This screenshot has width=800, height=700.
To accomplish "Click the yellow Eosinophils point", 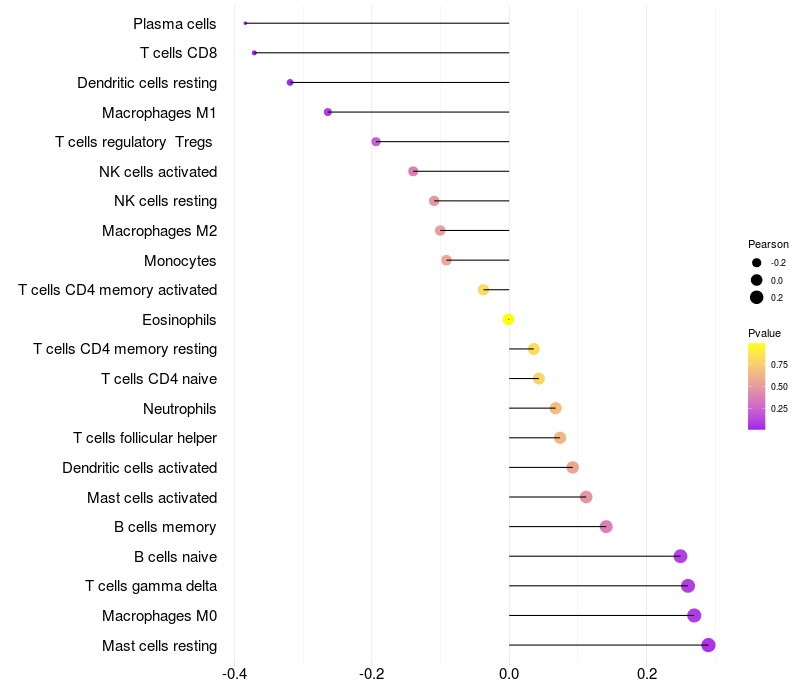I will [x=508, y=320].
